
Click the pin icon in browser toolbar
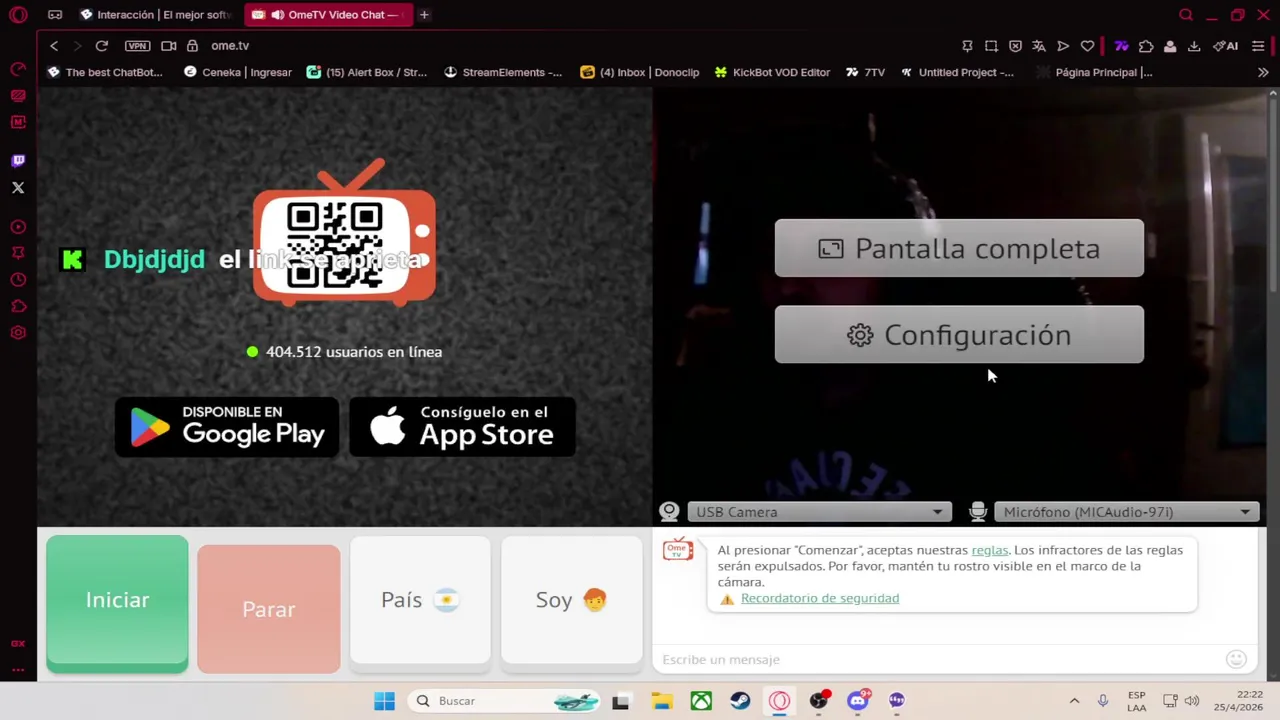tap(967, 46)
